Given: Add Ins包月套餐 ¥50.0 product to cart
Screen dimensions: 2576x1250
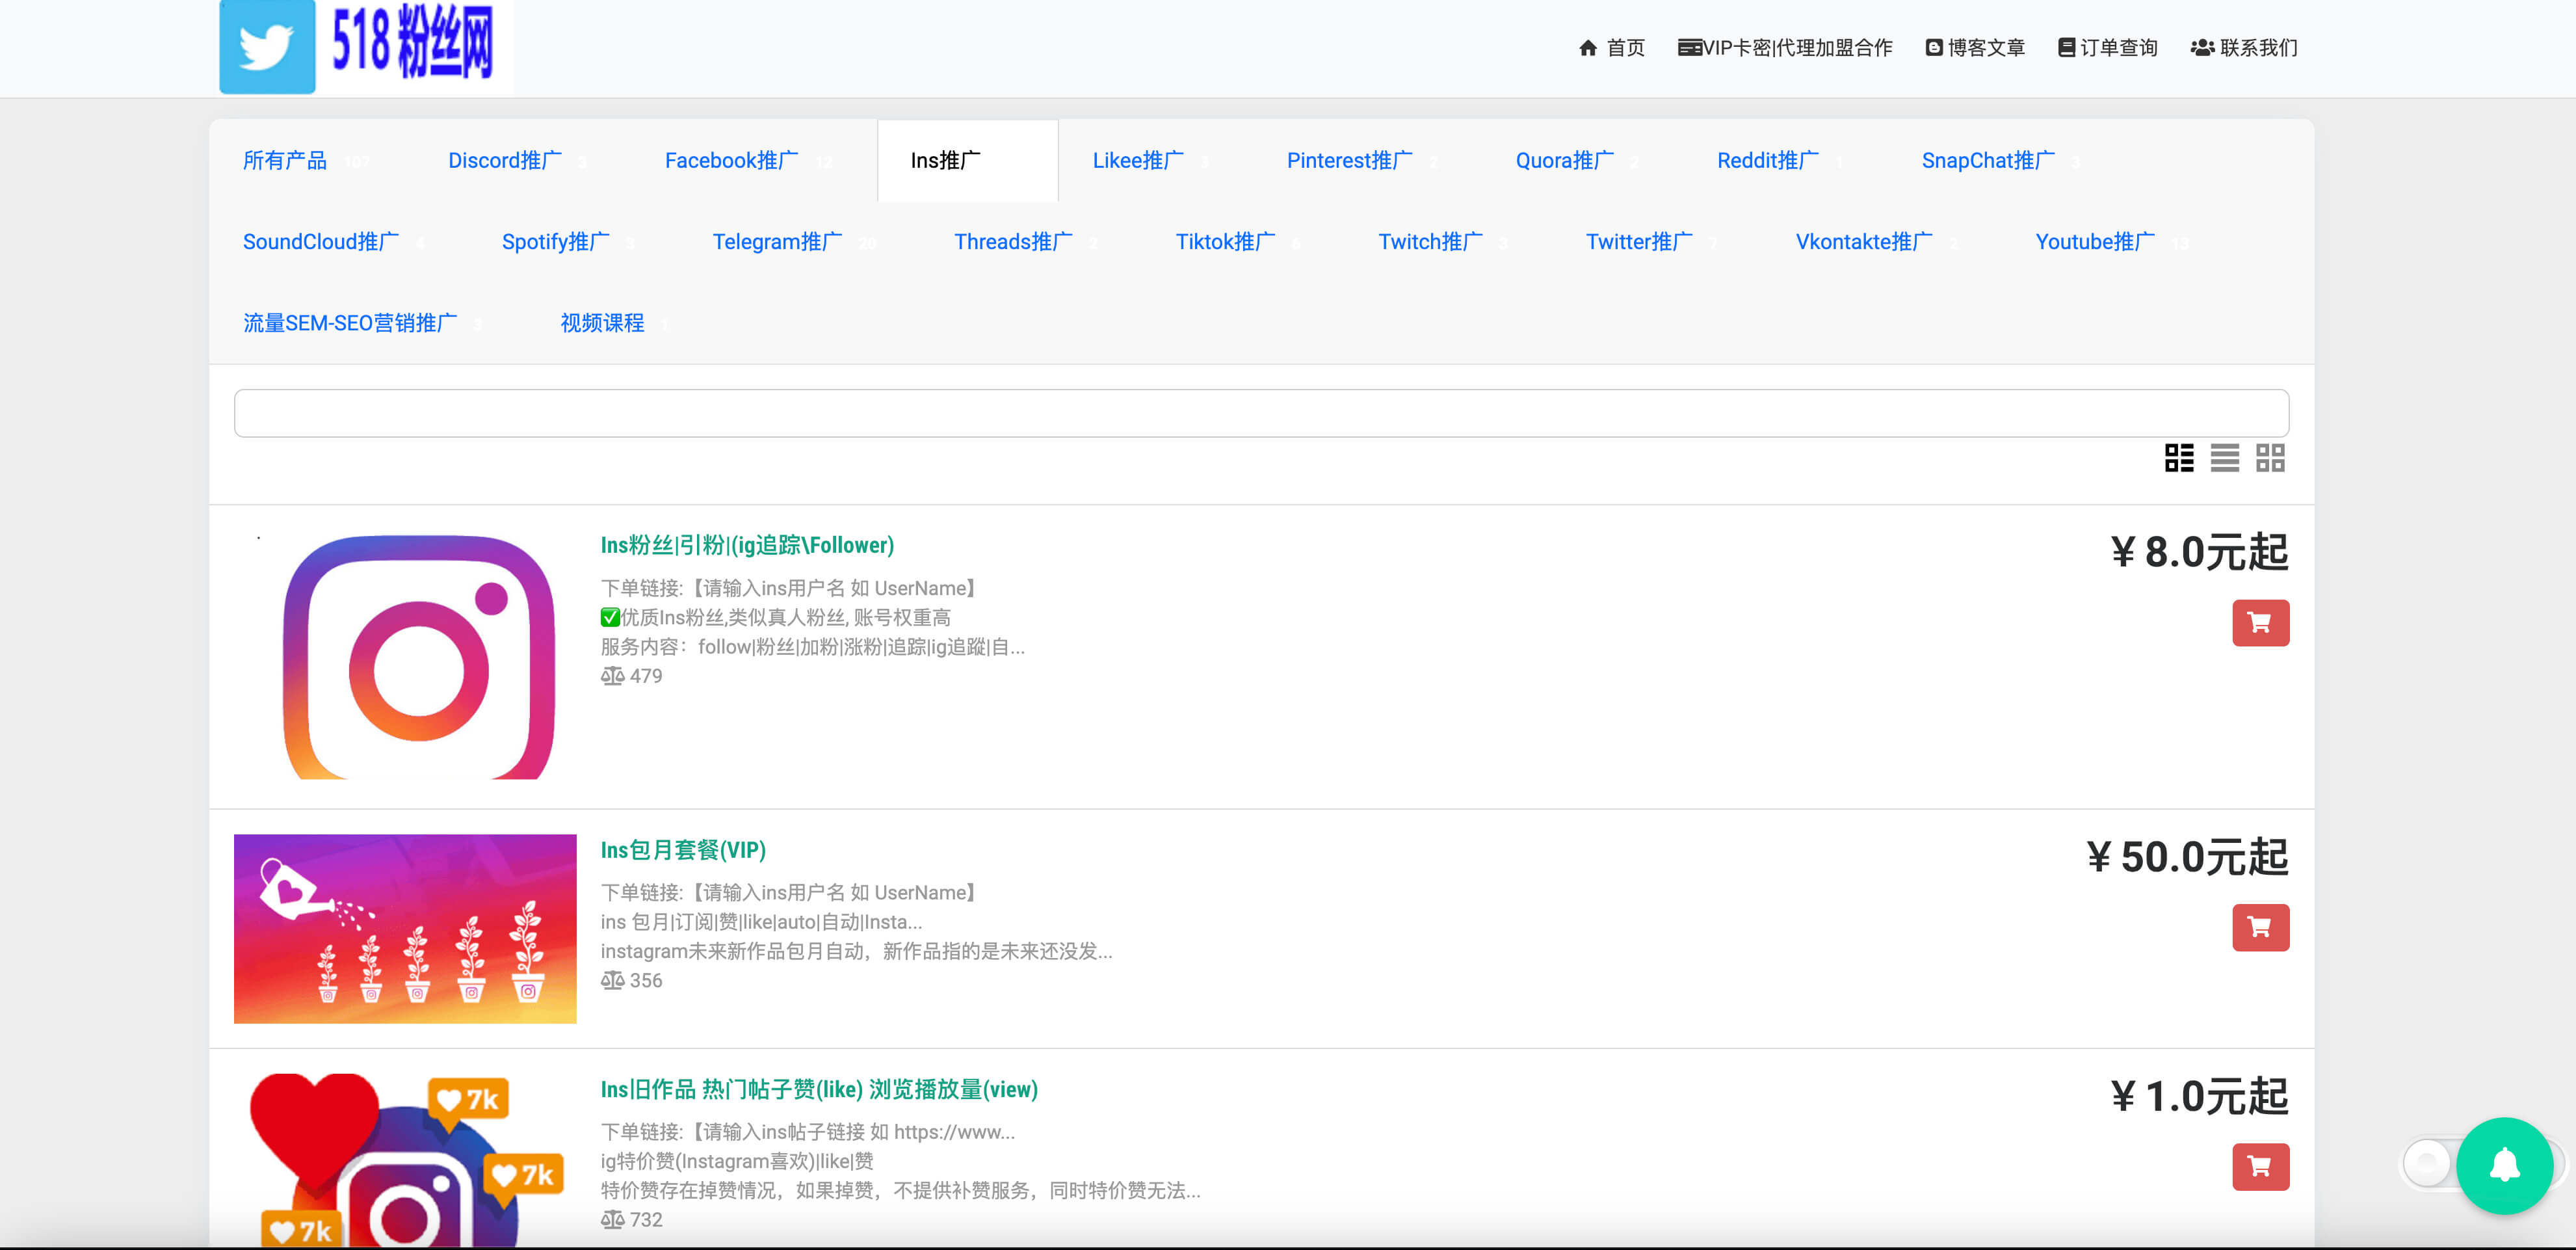Looking at the screenshot, I should pyautogui.click(x=2260, y=927).
